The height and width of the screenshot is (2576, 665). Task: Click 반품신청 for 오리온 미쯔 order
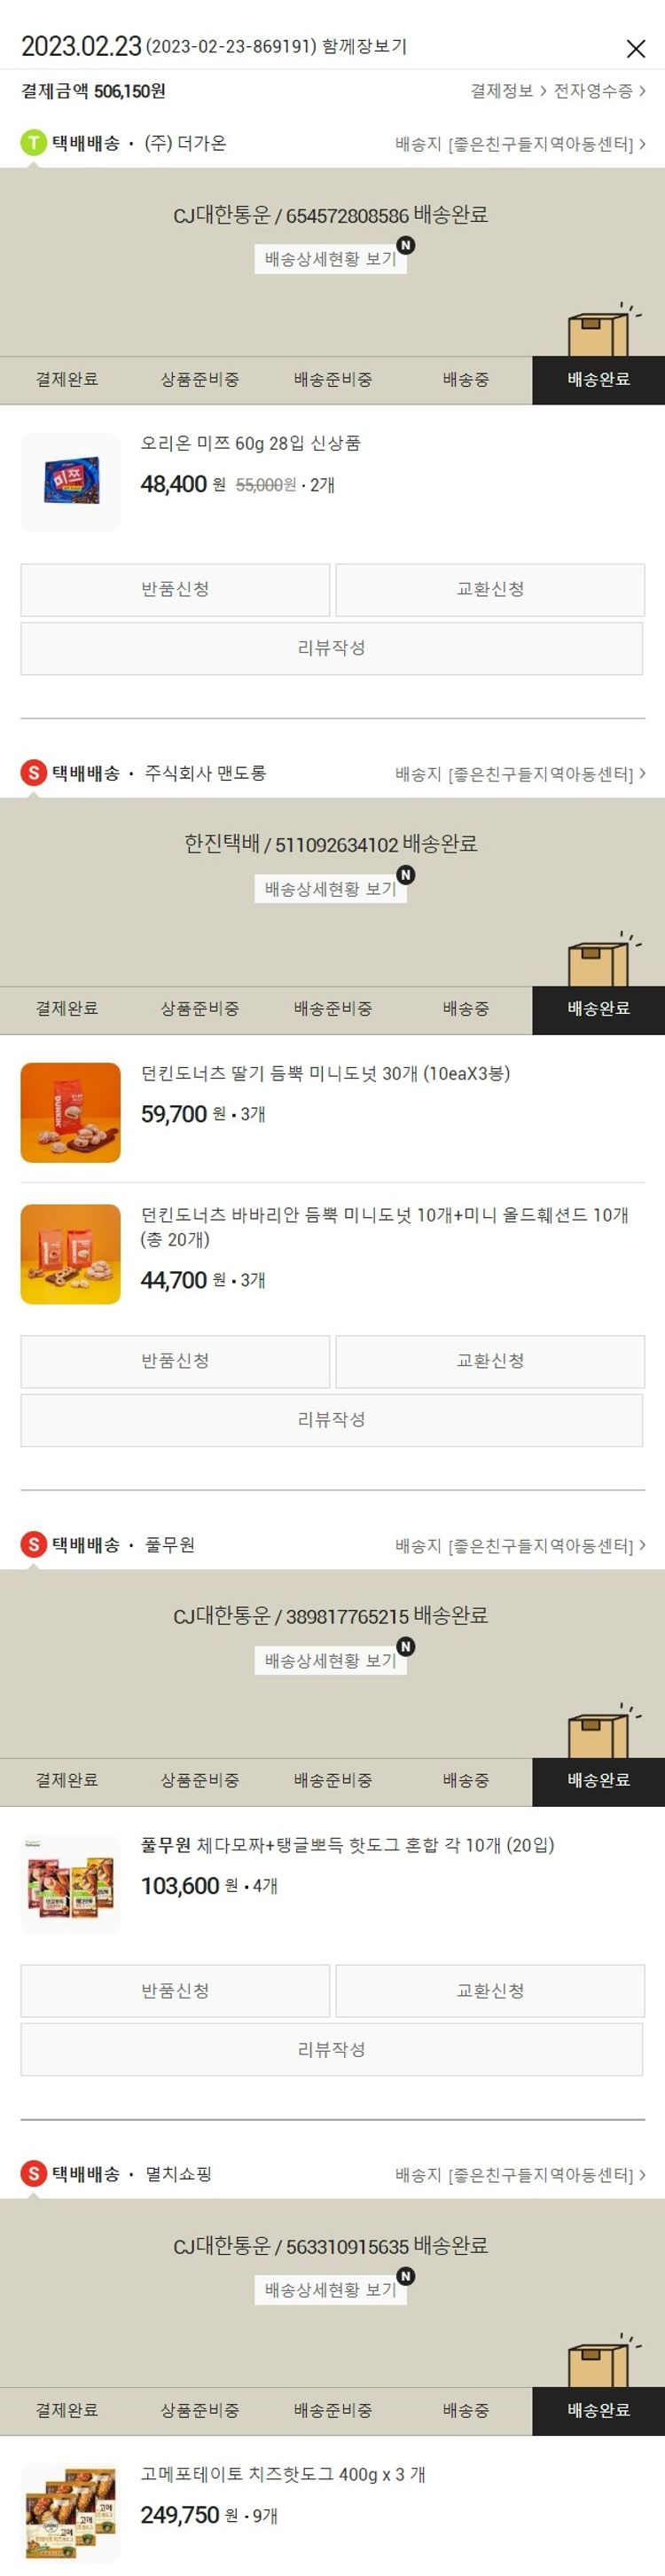click(x=175, y=590)
